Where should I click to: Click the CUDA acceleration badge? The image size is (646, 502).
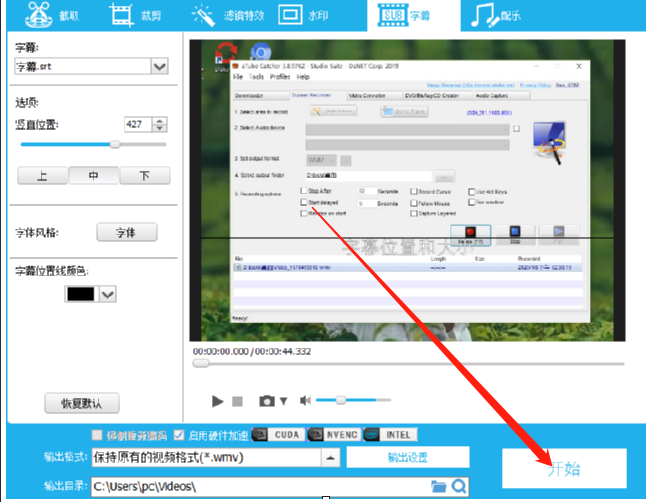pyautogui.click(x=278, y=435)
